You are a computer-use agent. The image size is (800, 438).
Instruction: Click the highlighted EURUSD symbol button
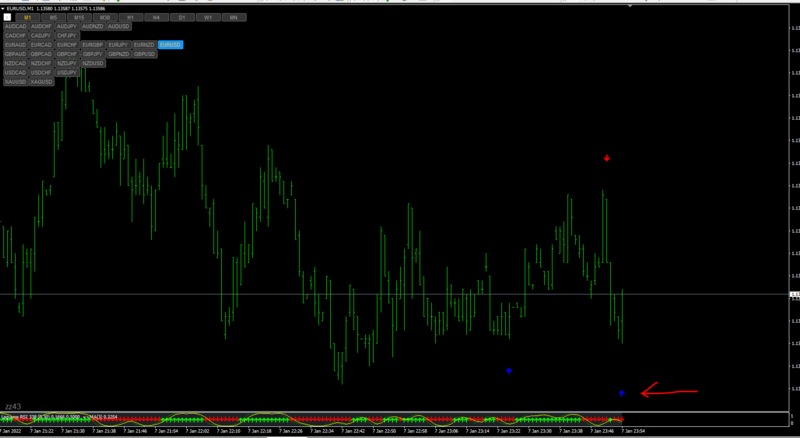[170, 45]
